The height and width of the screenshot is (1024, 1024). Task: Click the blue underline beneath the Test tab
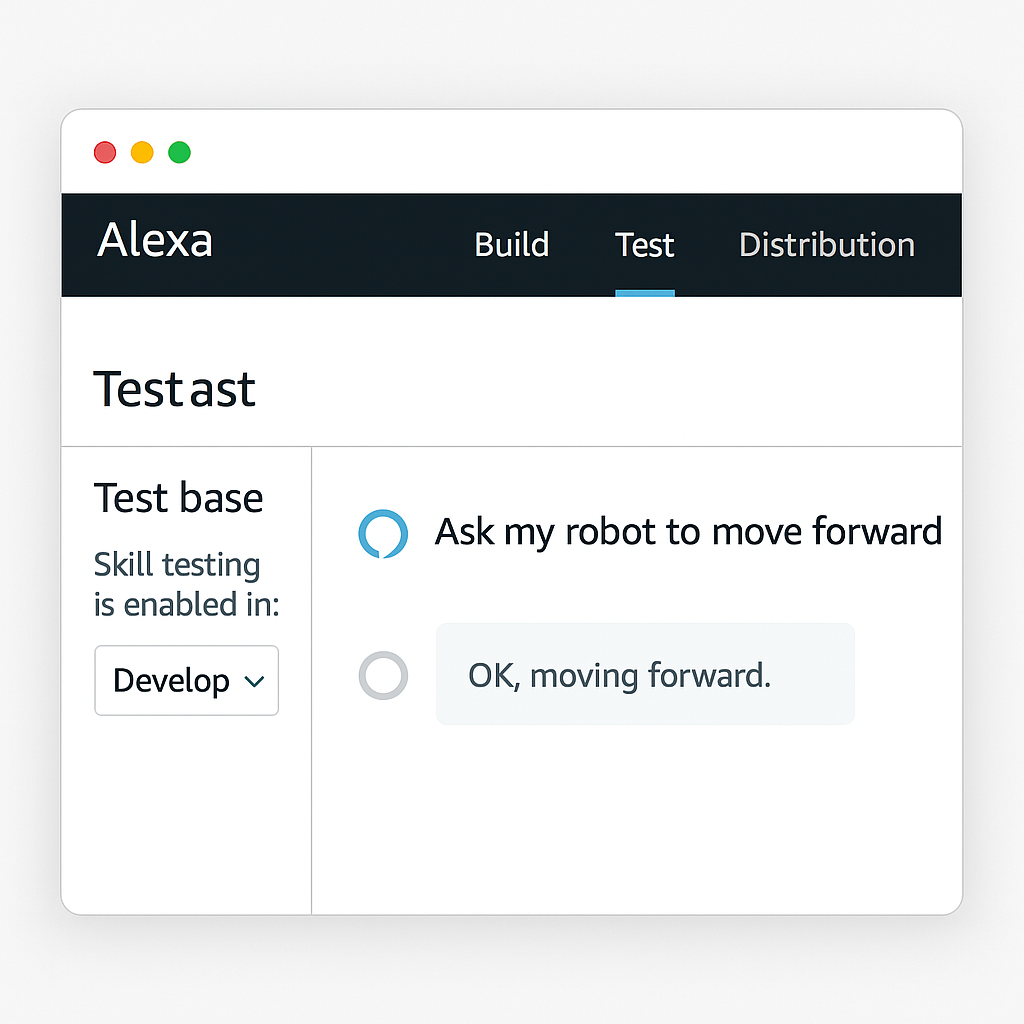(645, 293)
